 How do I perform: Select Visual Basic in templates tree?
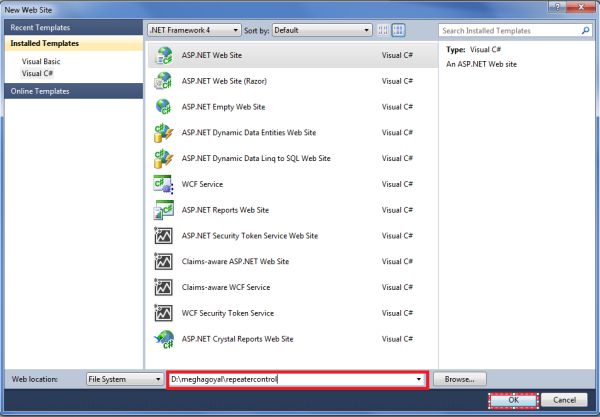point(41,61)
